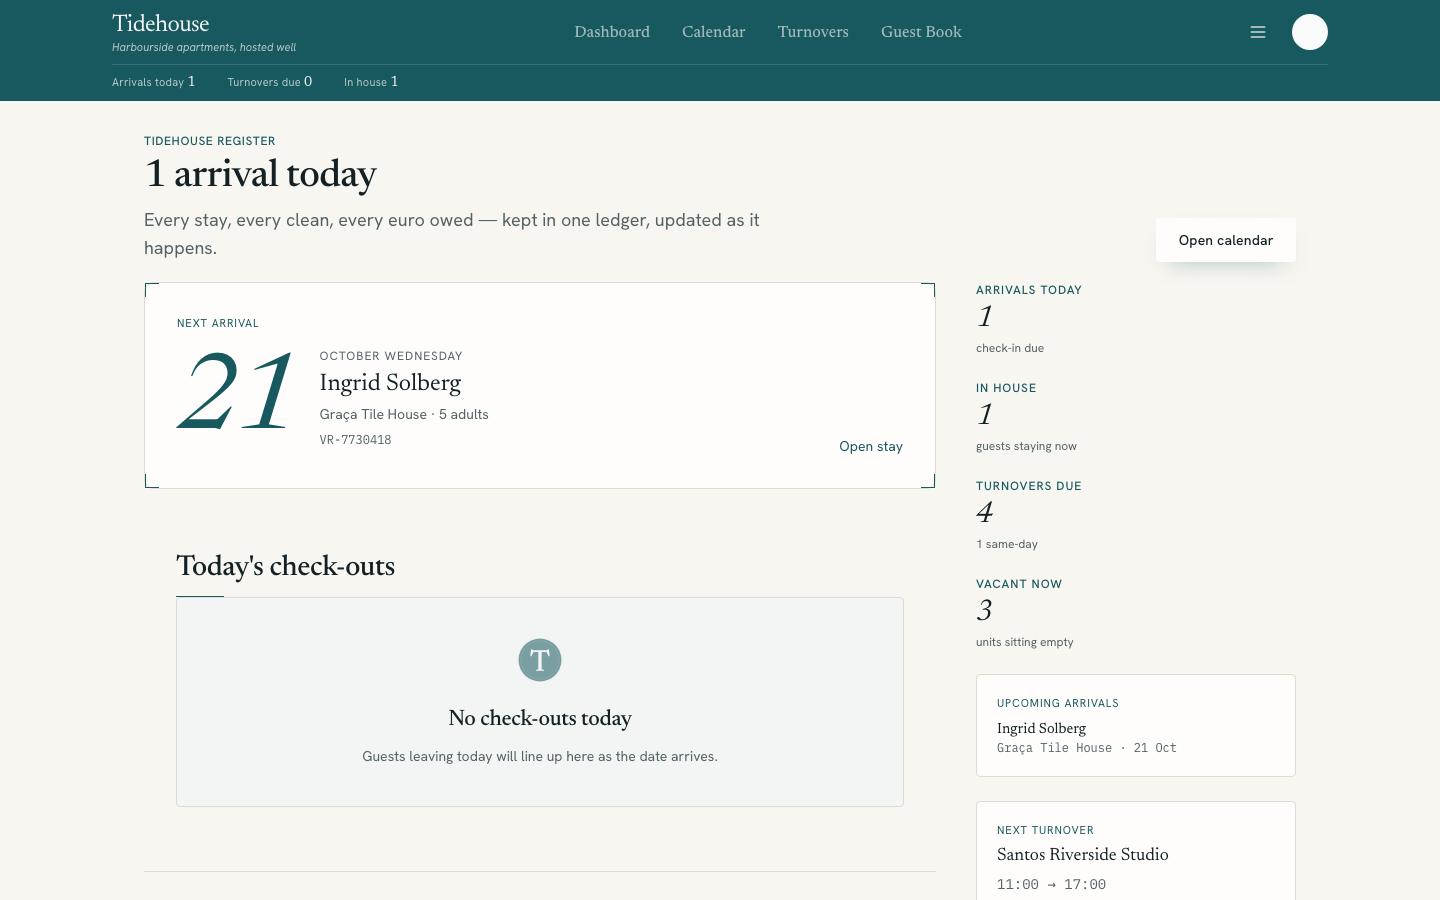Image resolution: width=1440 pixels, height=900 pixels.
Task: Click the No check-outs today message
Action: click(540, 719)
